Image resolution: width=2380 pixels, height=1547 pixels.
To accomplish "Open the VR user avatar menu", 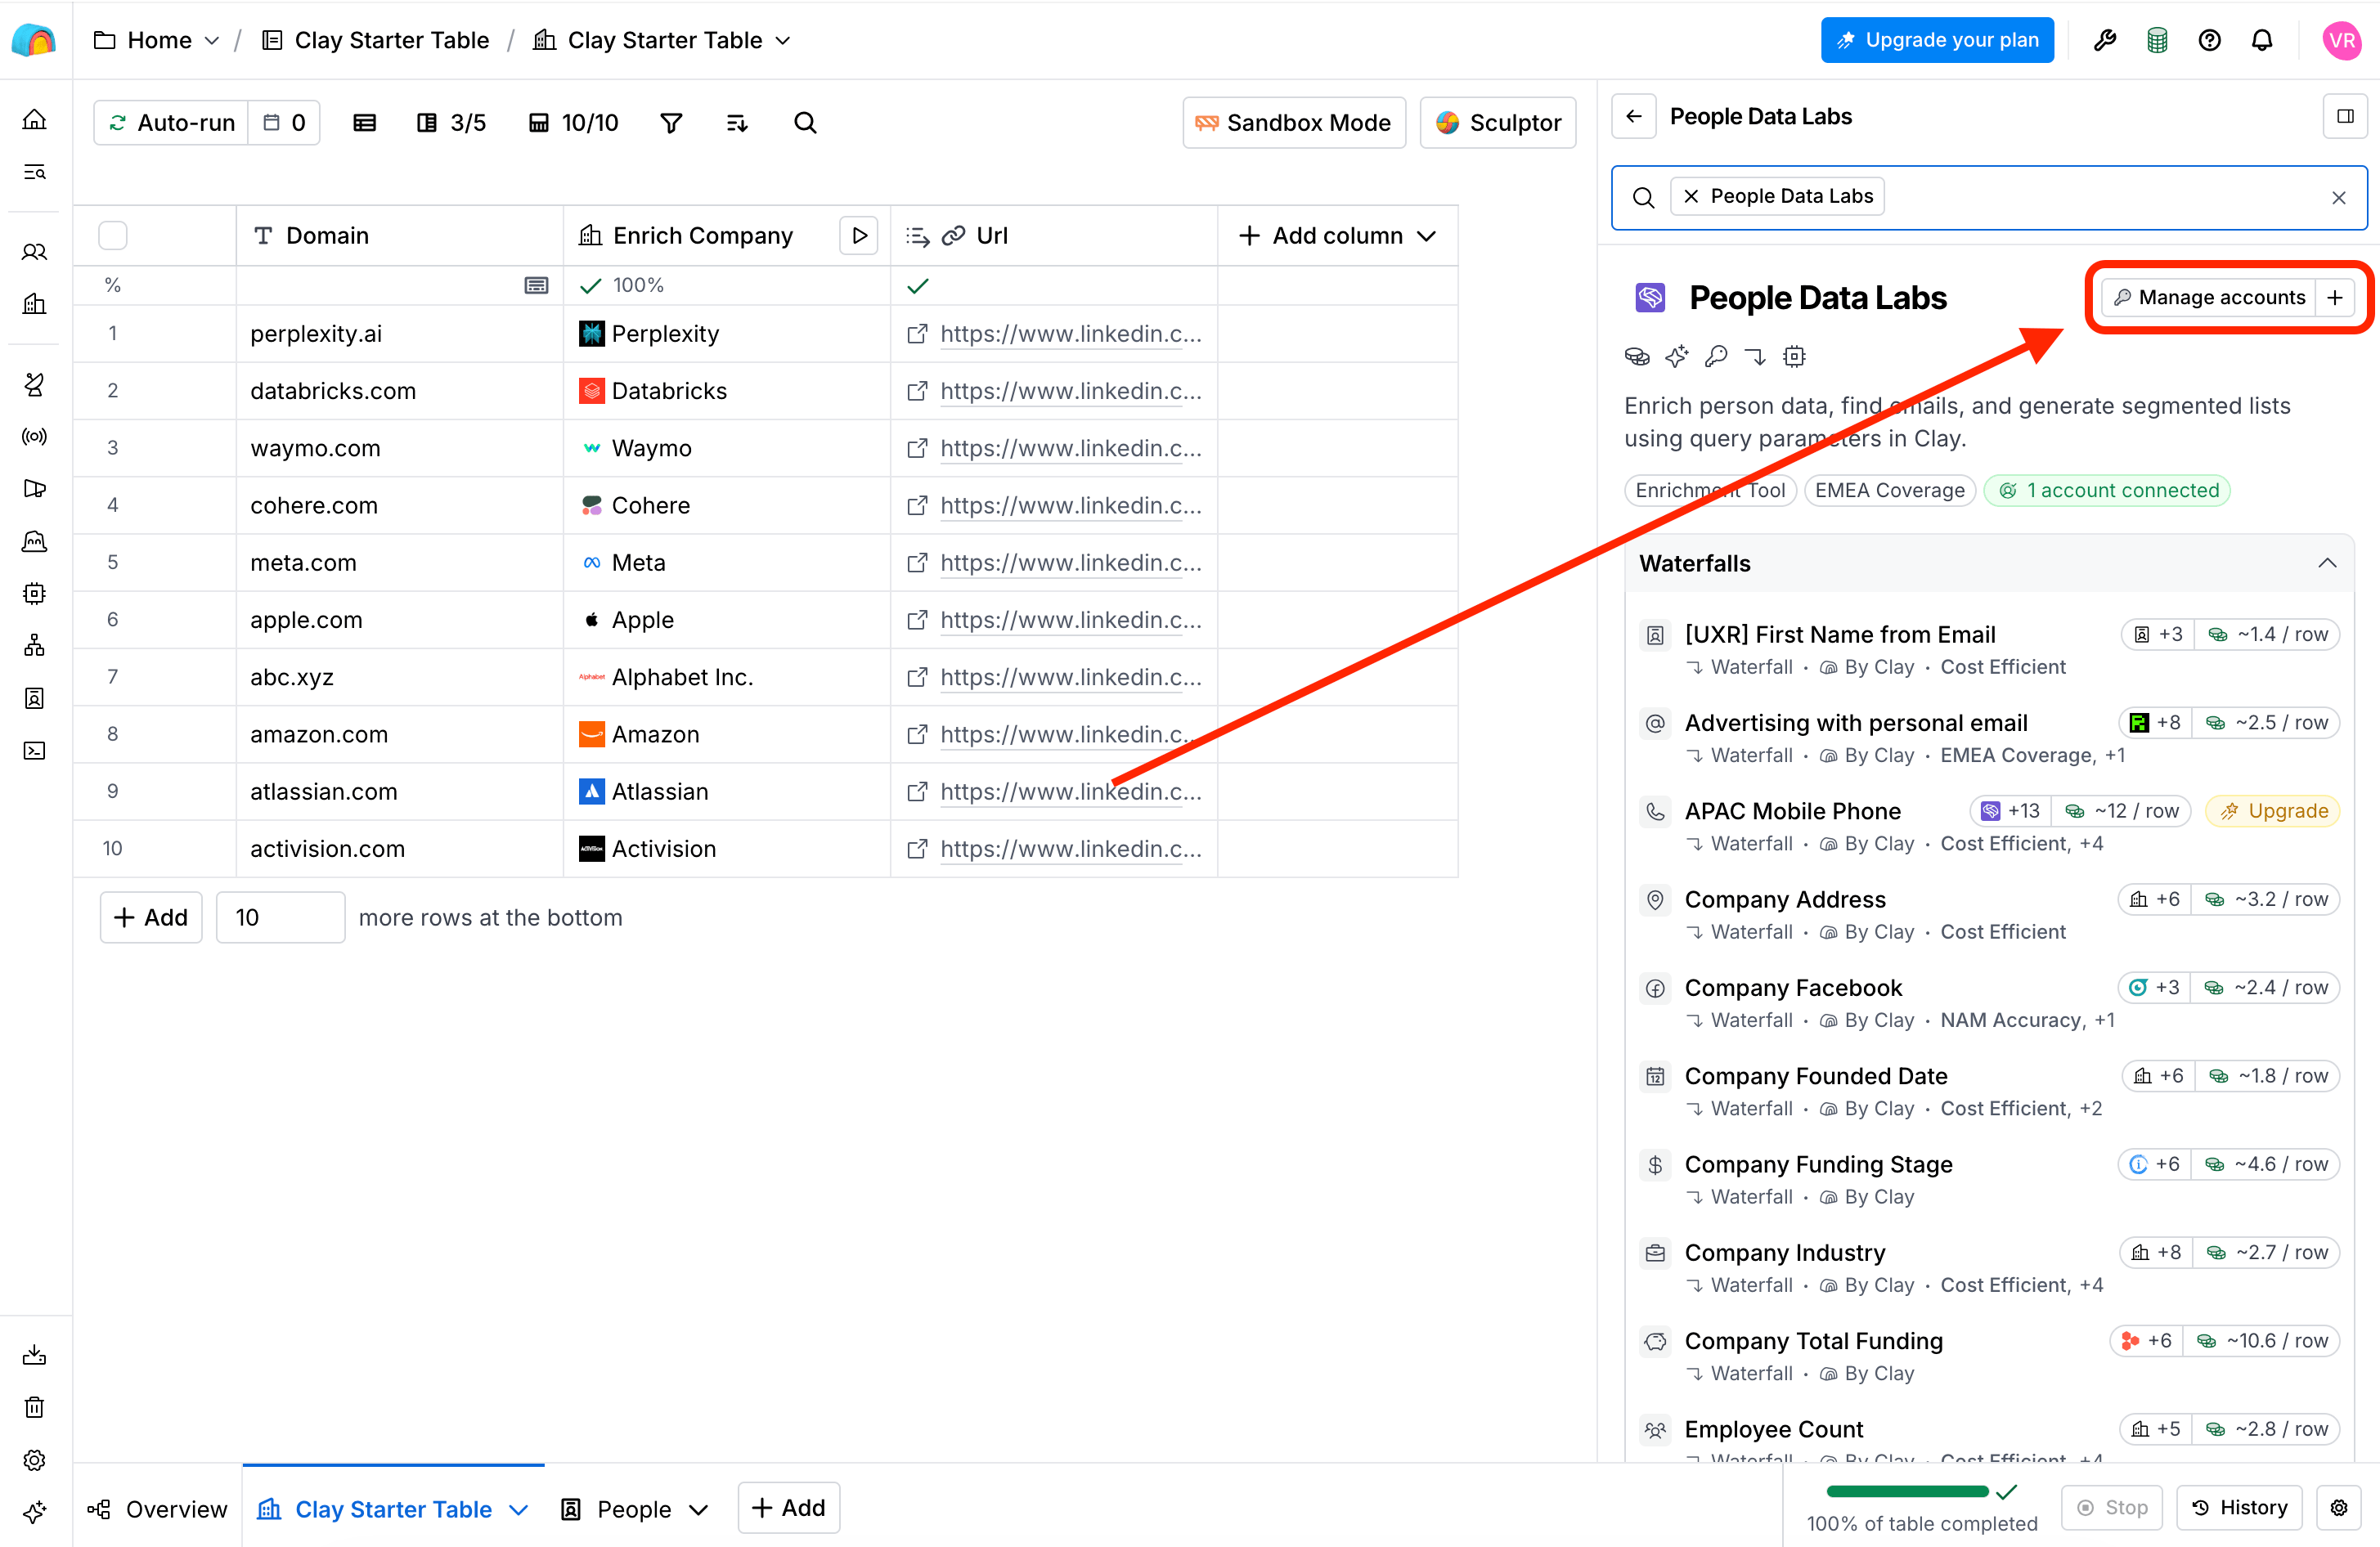I will point(2342,40).
